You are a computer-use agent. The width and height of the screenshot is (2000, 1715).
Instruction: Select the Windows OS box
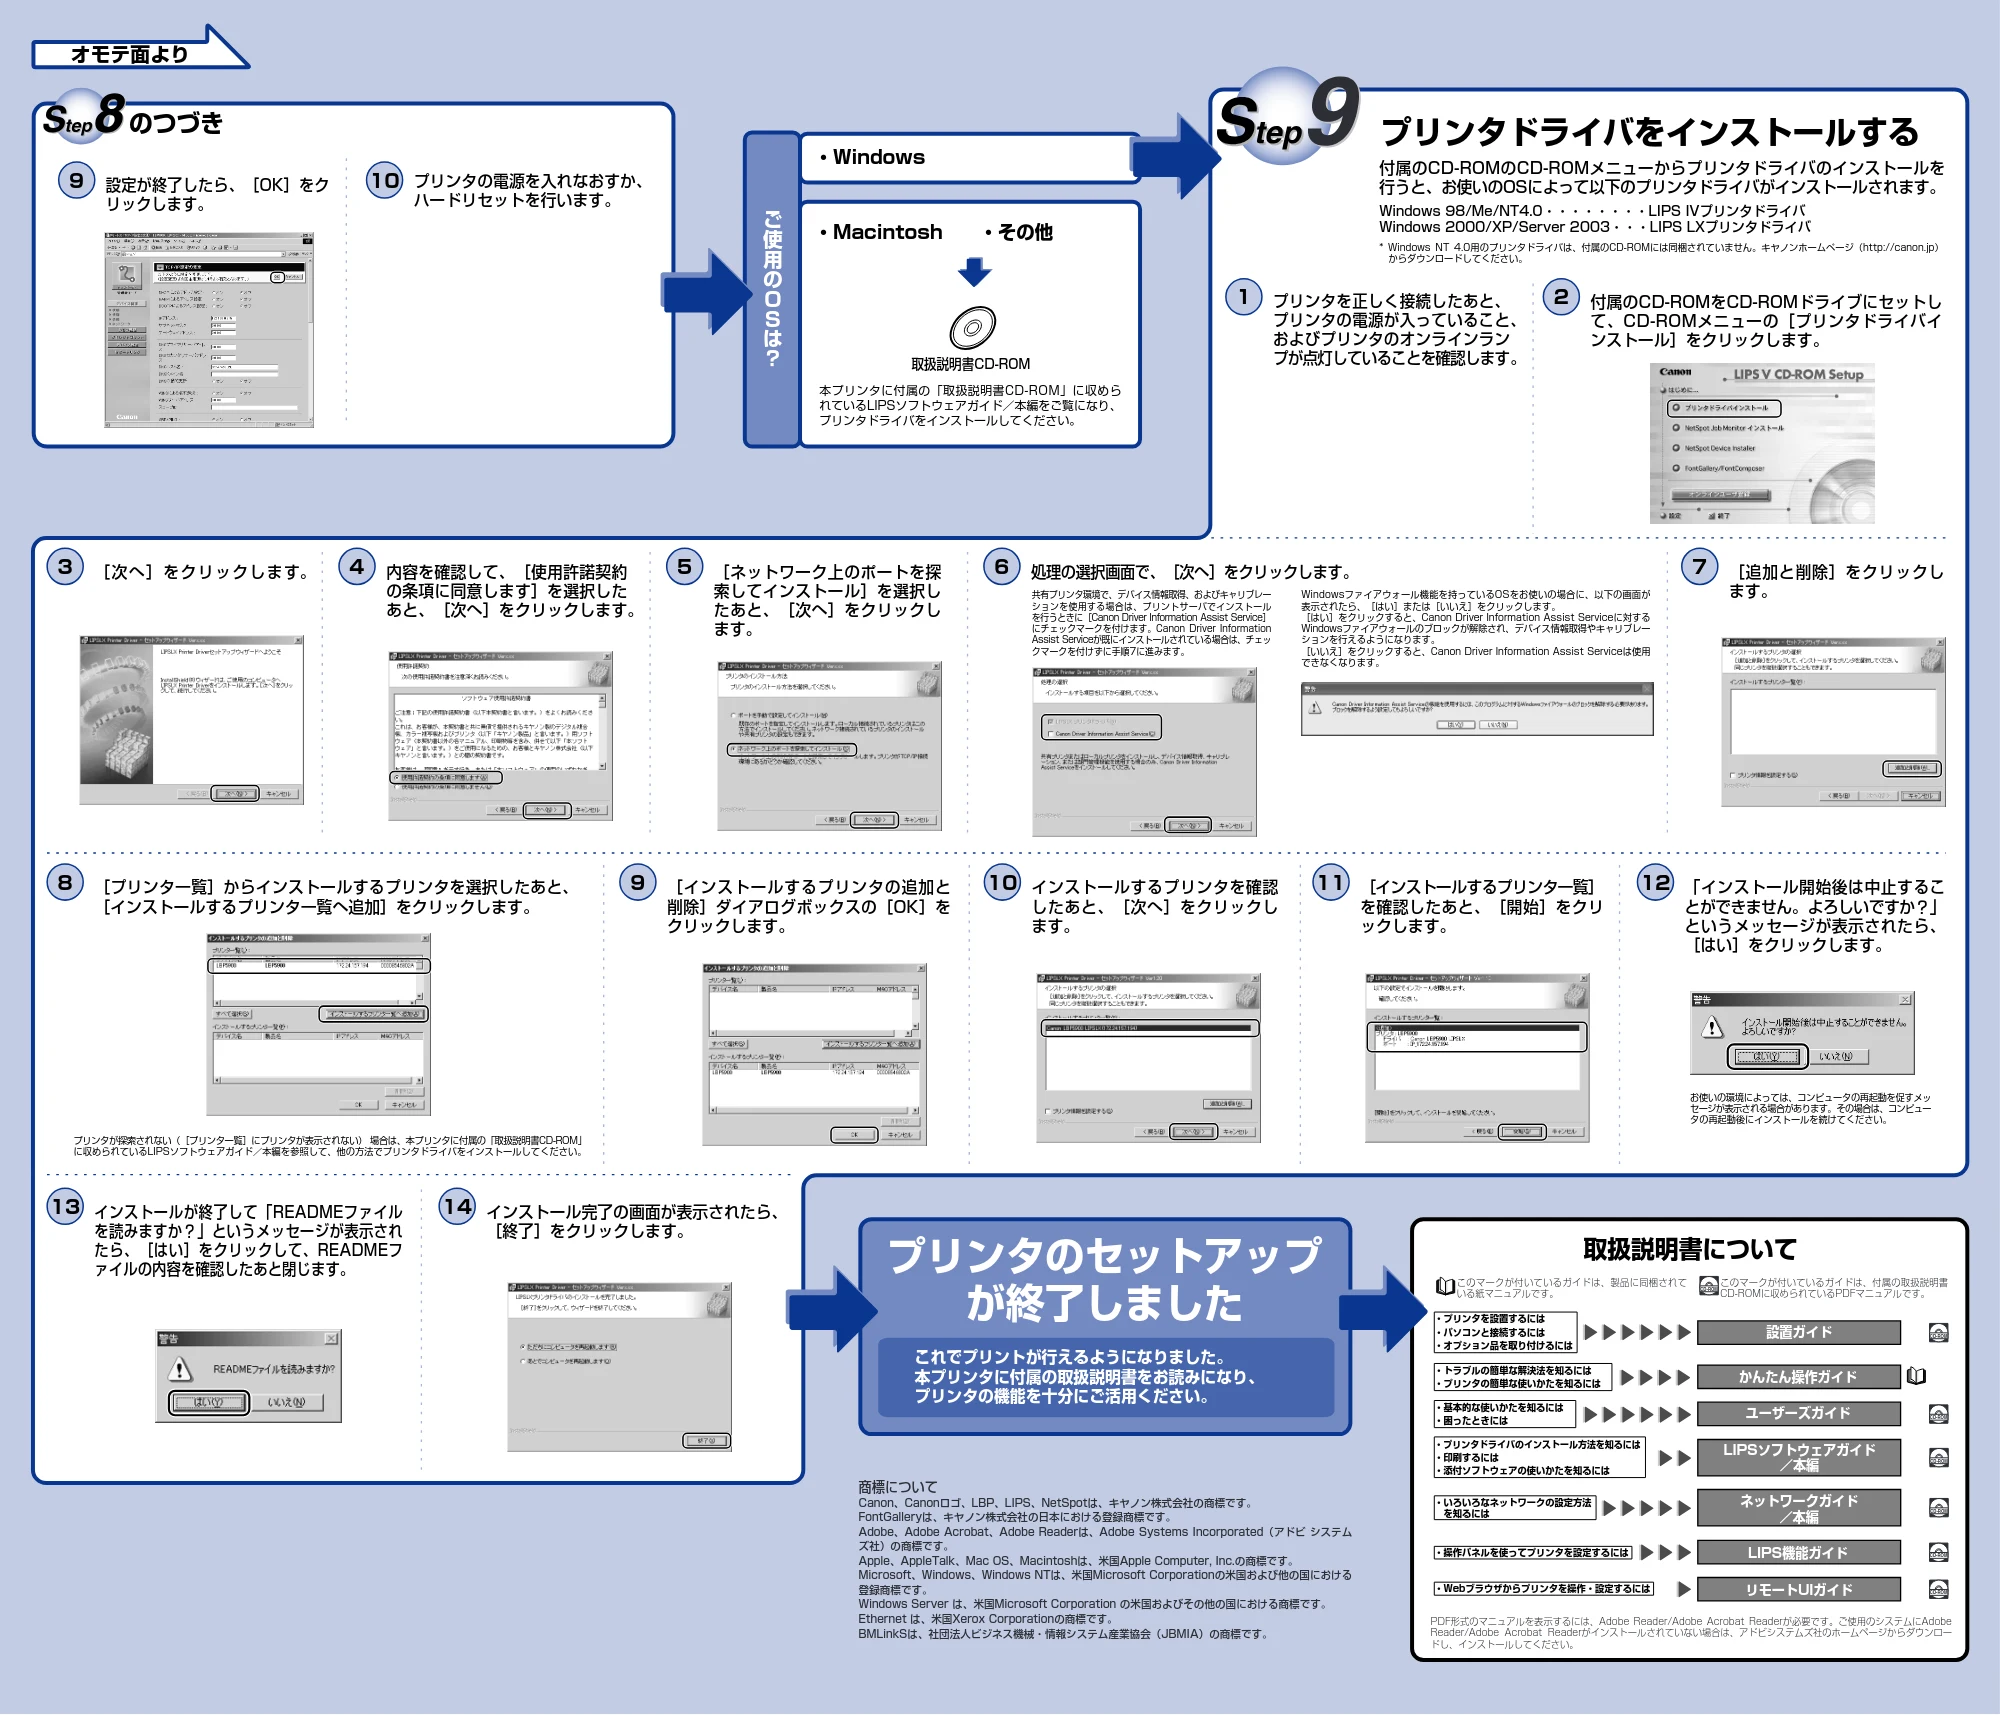(x=970, y=158)
